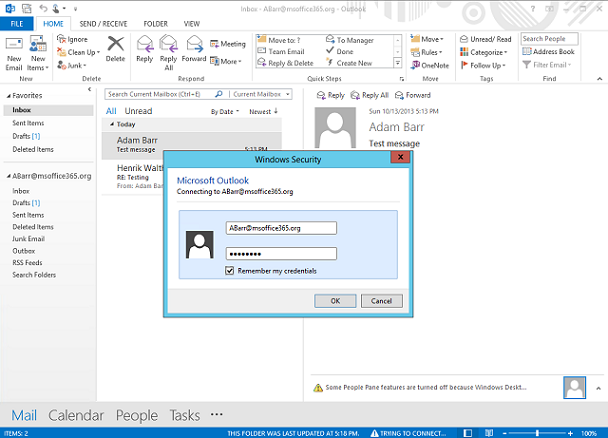The width and height of the screenshot is (608, 438).
Task: Click Forward in the reading pane
Action: (413, 95)
